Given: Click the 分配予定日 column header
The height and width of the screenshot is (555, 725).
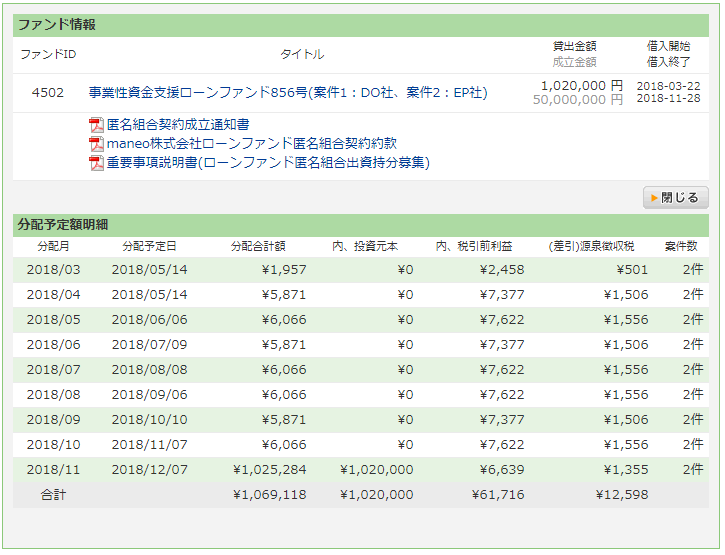Looking at the screenshot, I should tap(149, 246).
